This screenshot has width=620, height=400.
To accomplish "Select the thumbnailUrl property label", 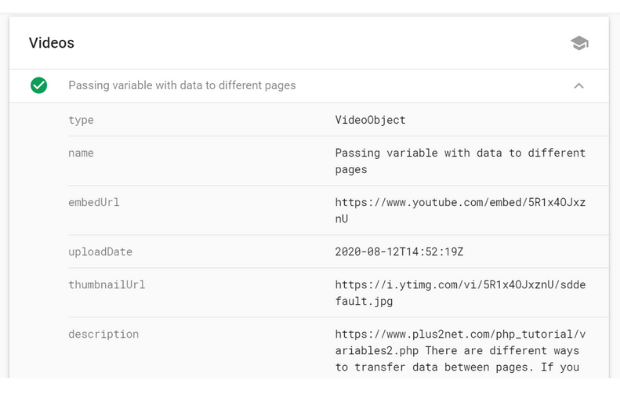I will pyautogui.click(x=107, y=284).
